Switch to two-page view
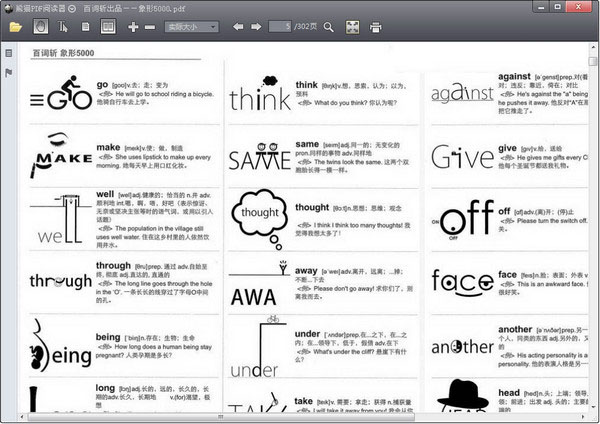The width and height of the screenshot is (600, 424). (x=108, y=27)
